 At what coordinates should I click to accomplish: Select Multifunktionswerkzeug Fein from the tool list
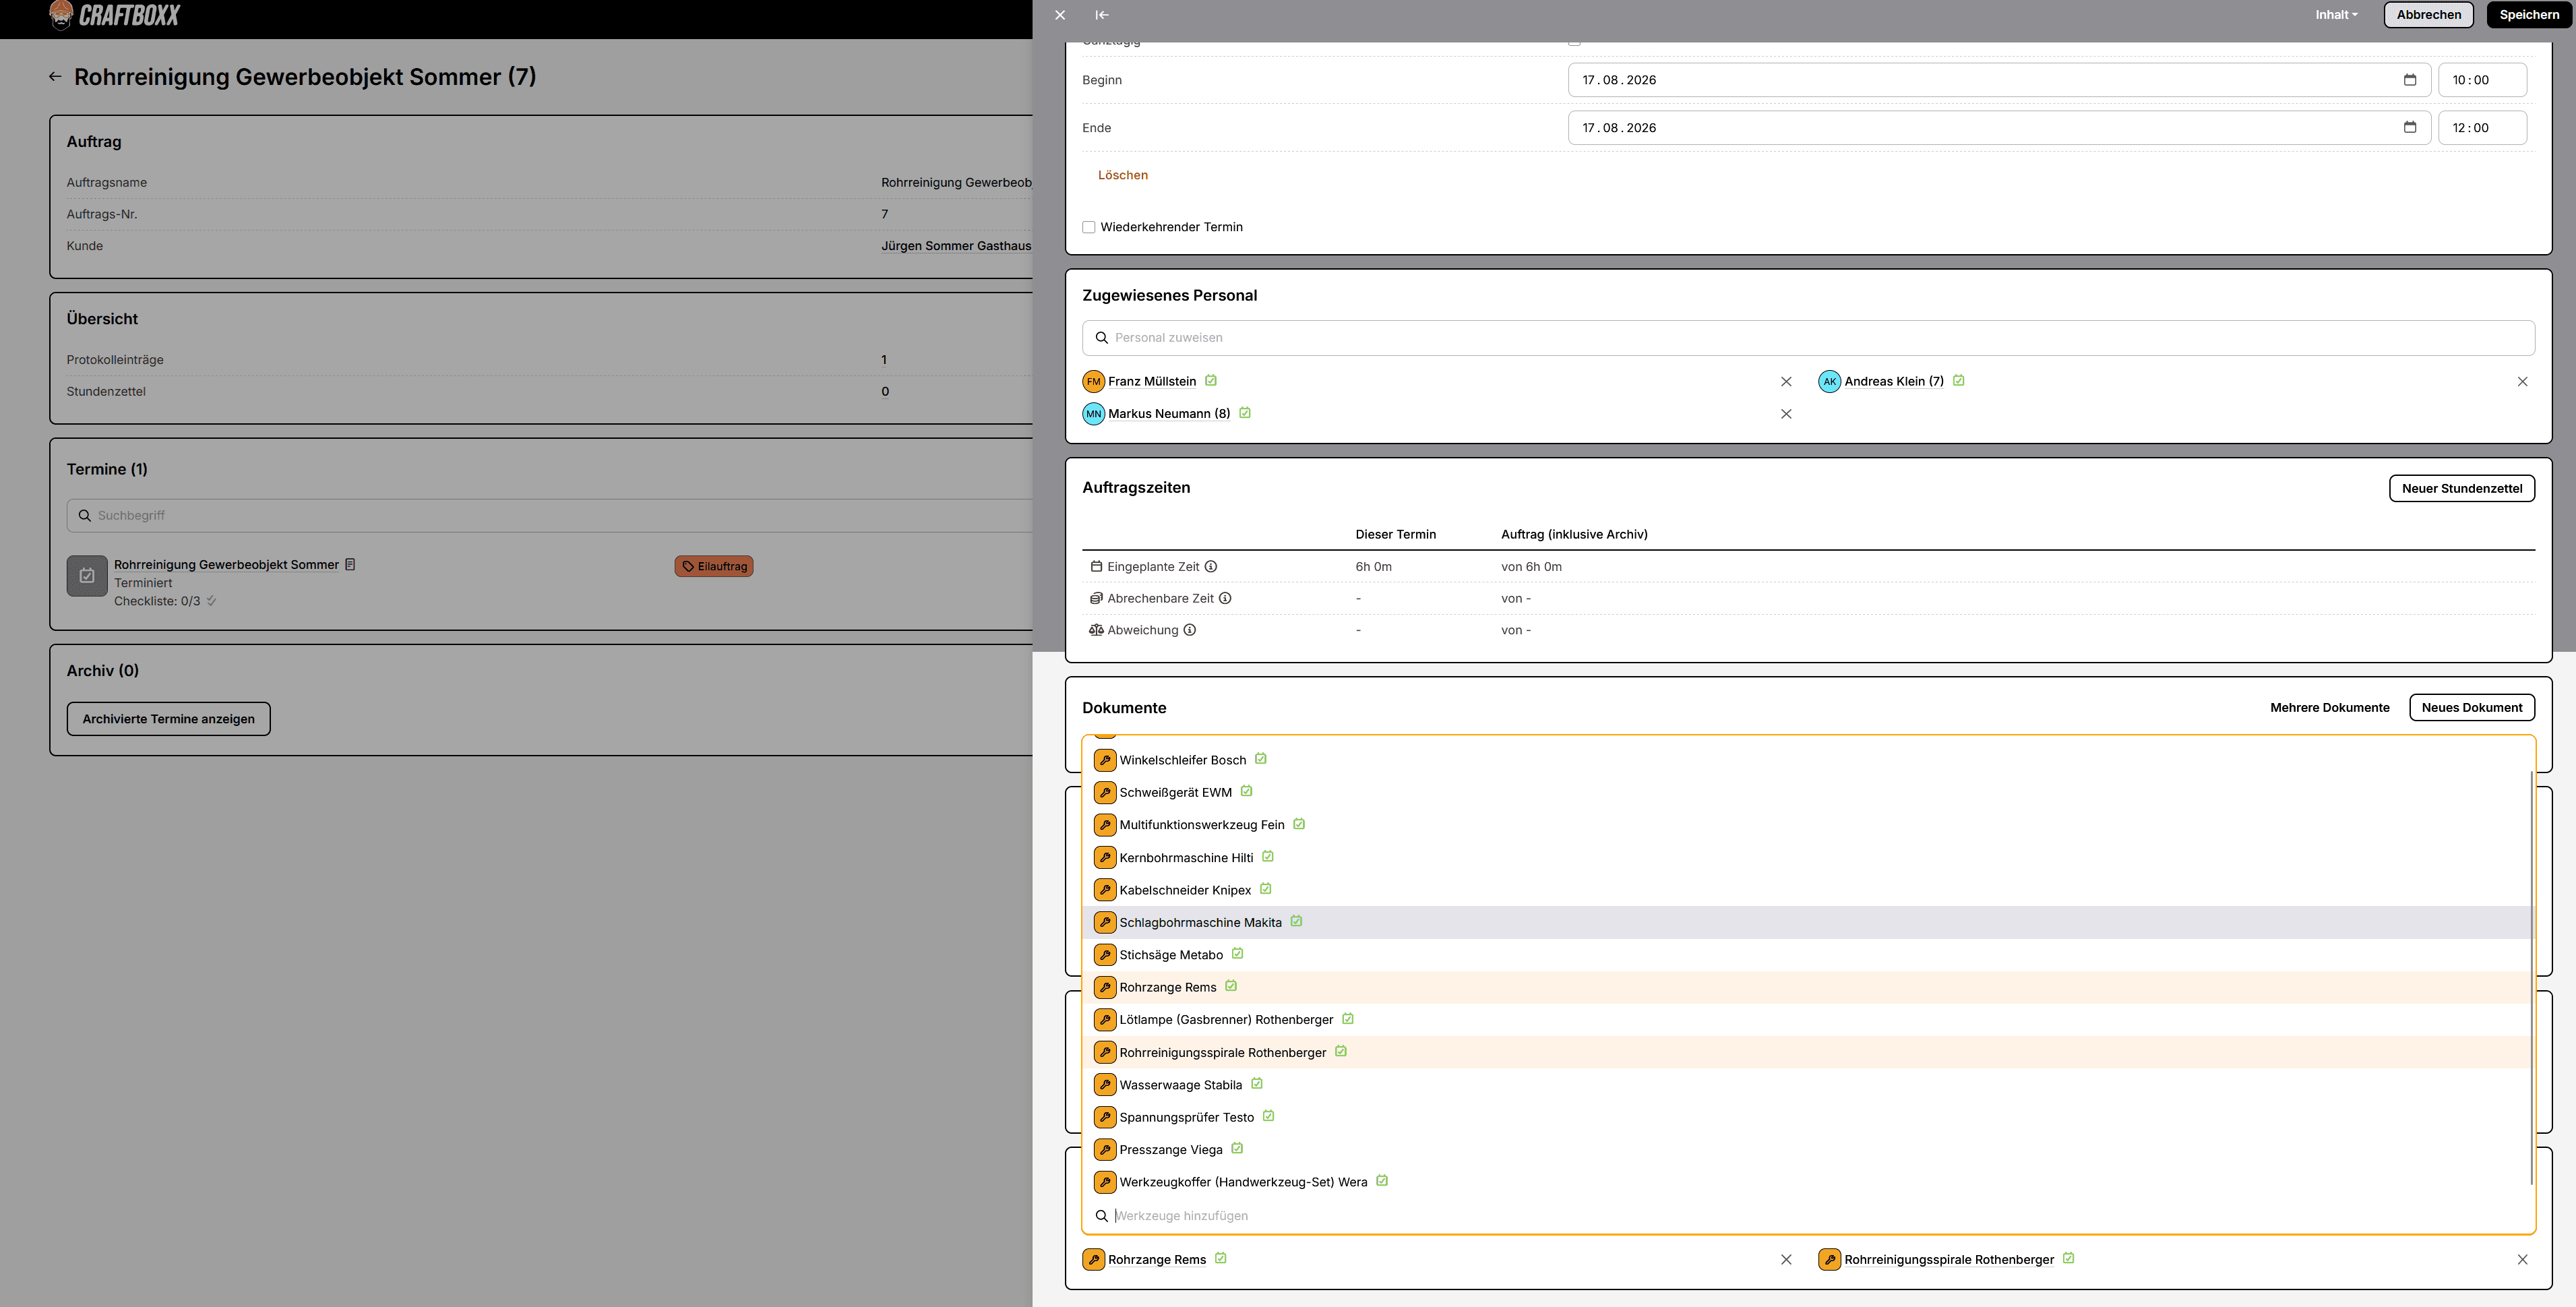tap(1808, 825)
